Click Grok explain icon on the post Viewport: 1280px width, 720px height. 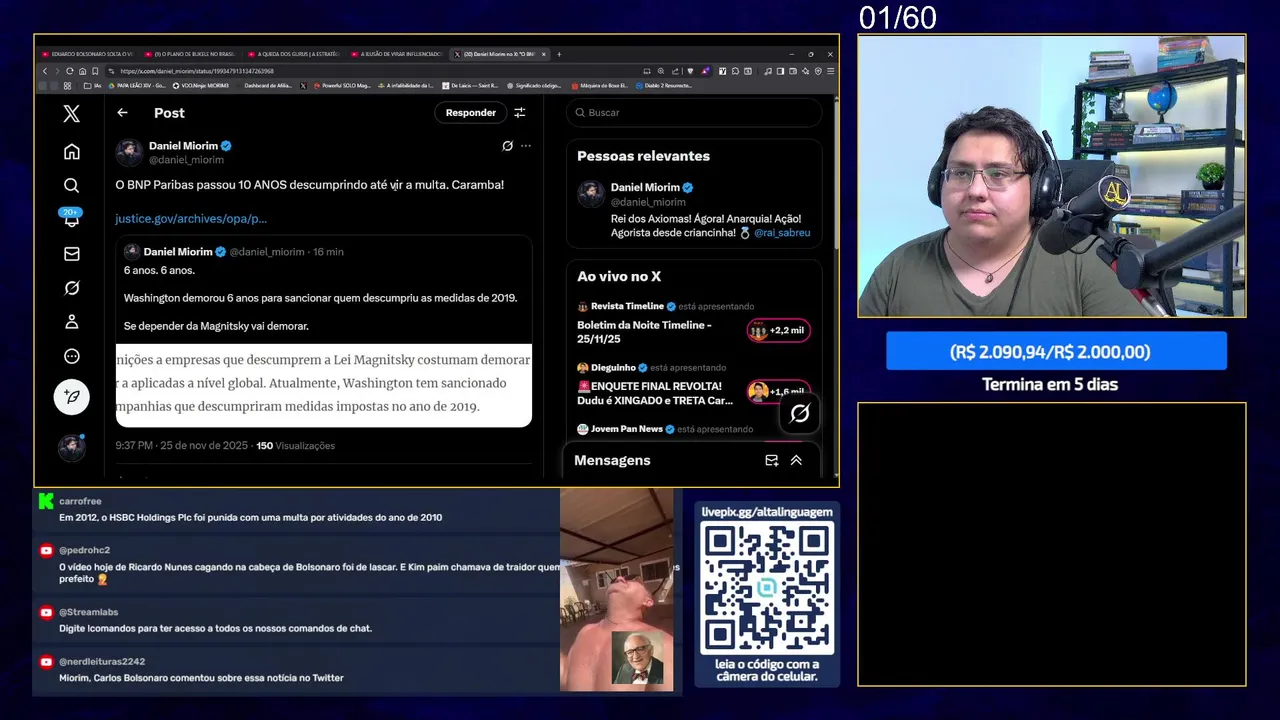pos(507,146)
